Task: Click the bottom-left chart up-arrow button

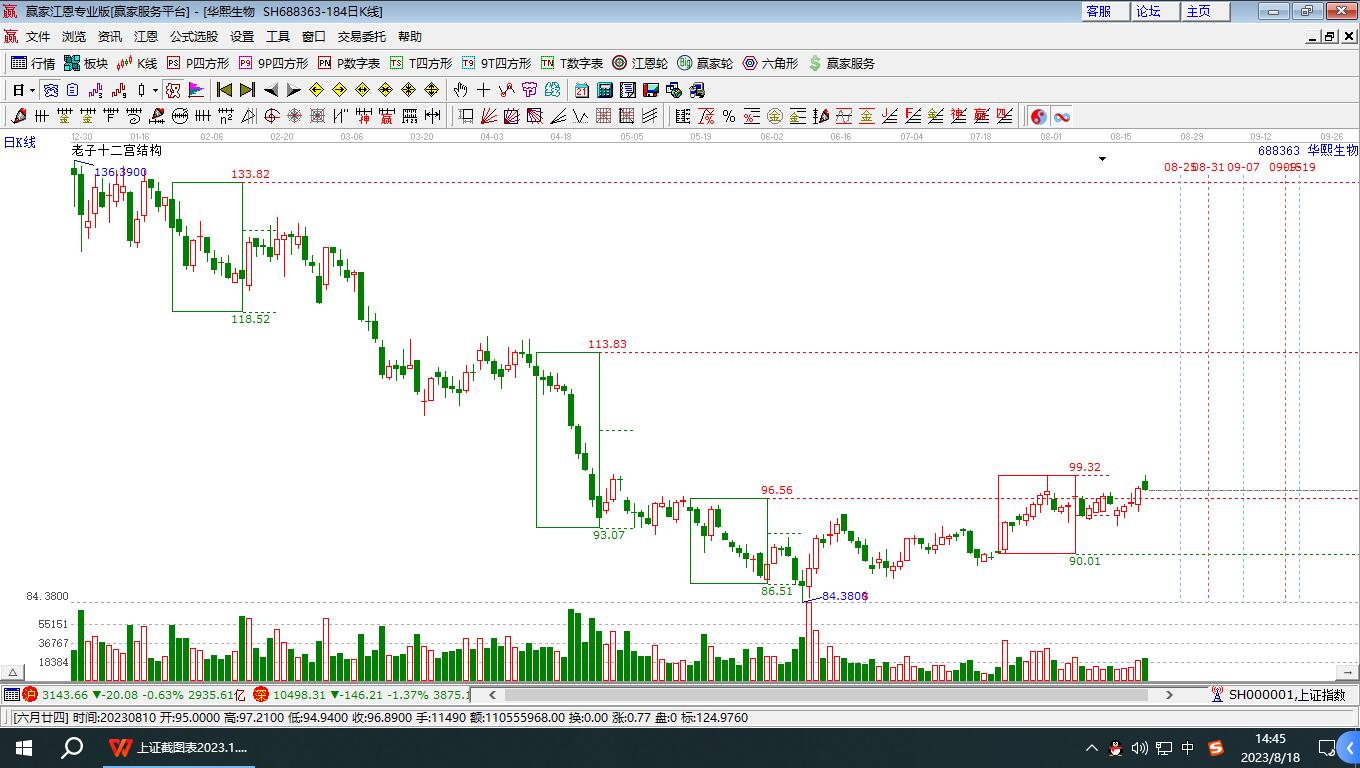Action: 12,673
